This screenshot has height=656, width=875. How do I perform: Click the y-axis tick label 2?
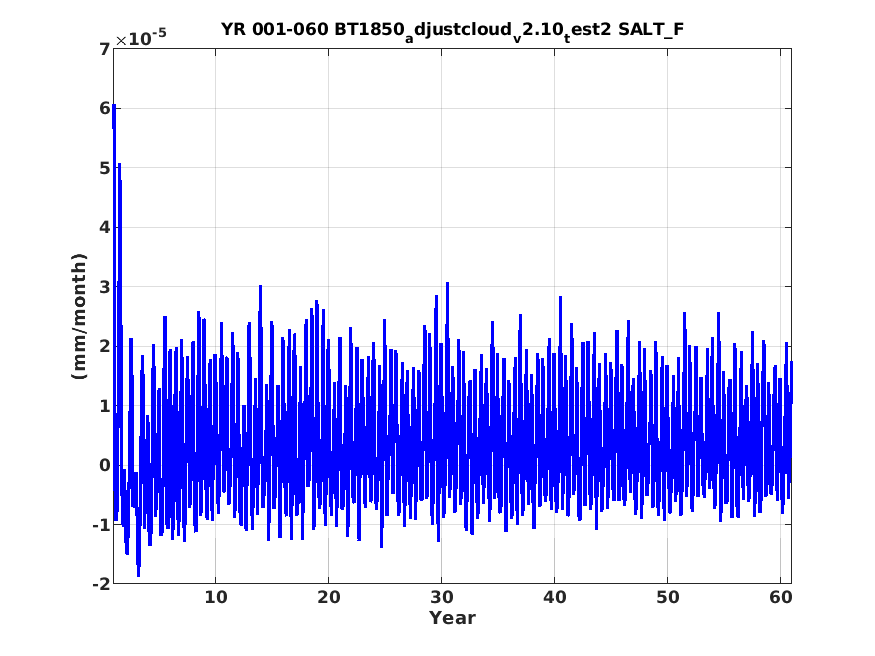coord(105,346)
